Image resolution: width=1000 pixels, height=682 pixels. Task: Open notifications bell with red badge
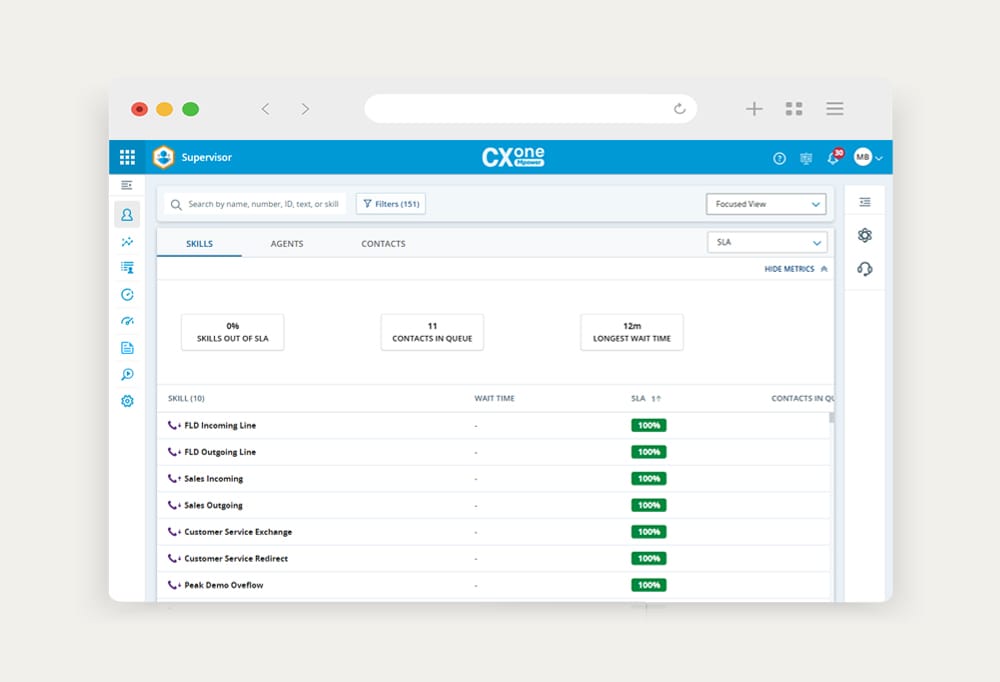coord(833,158)
